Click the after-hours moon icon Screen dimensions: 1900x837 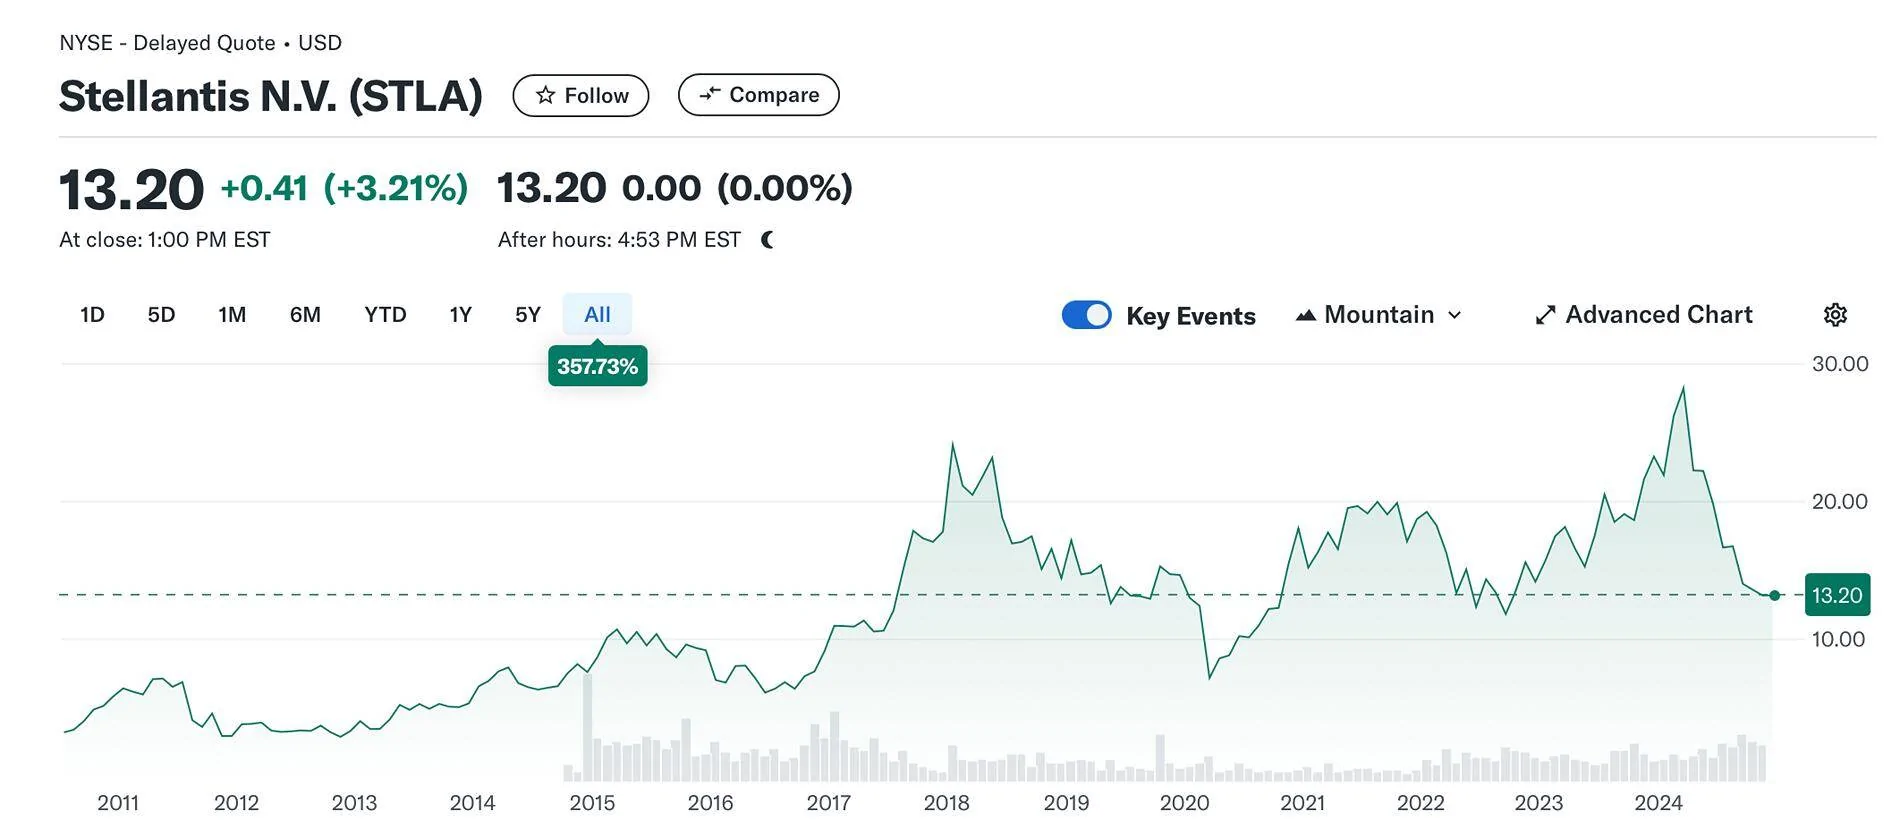pos(767,240)
